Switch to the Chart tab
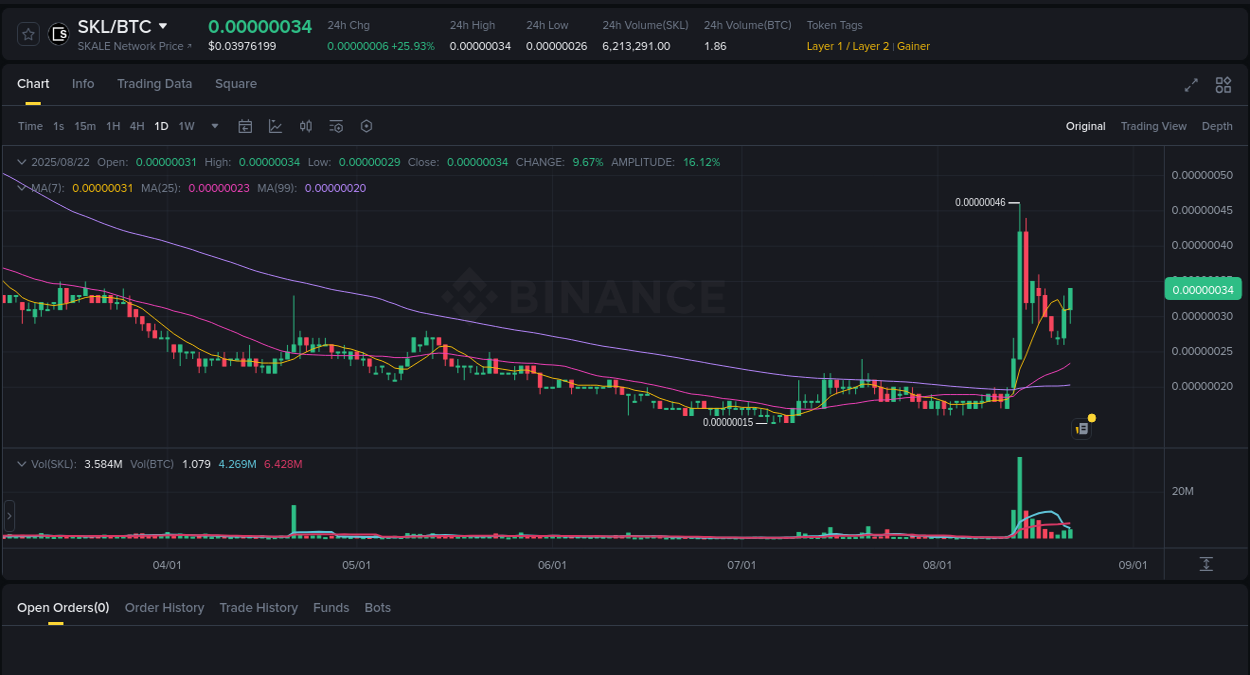1250x675 pixels. pyautogui.click(x=33, y=84)
